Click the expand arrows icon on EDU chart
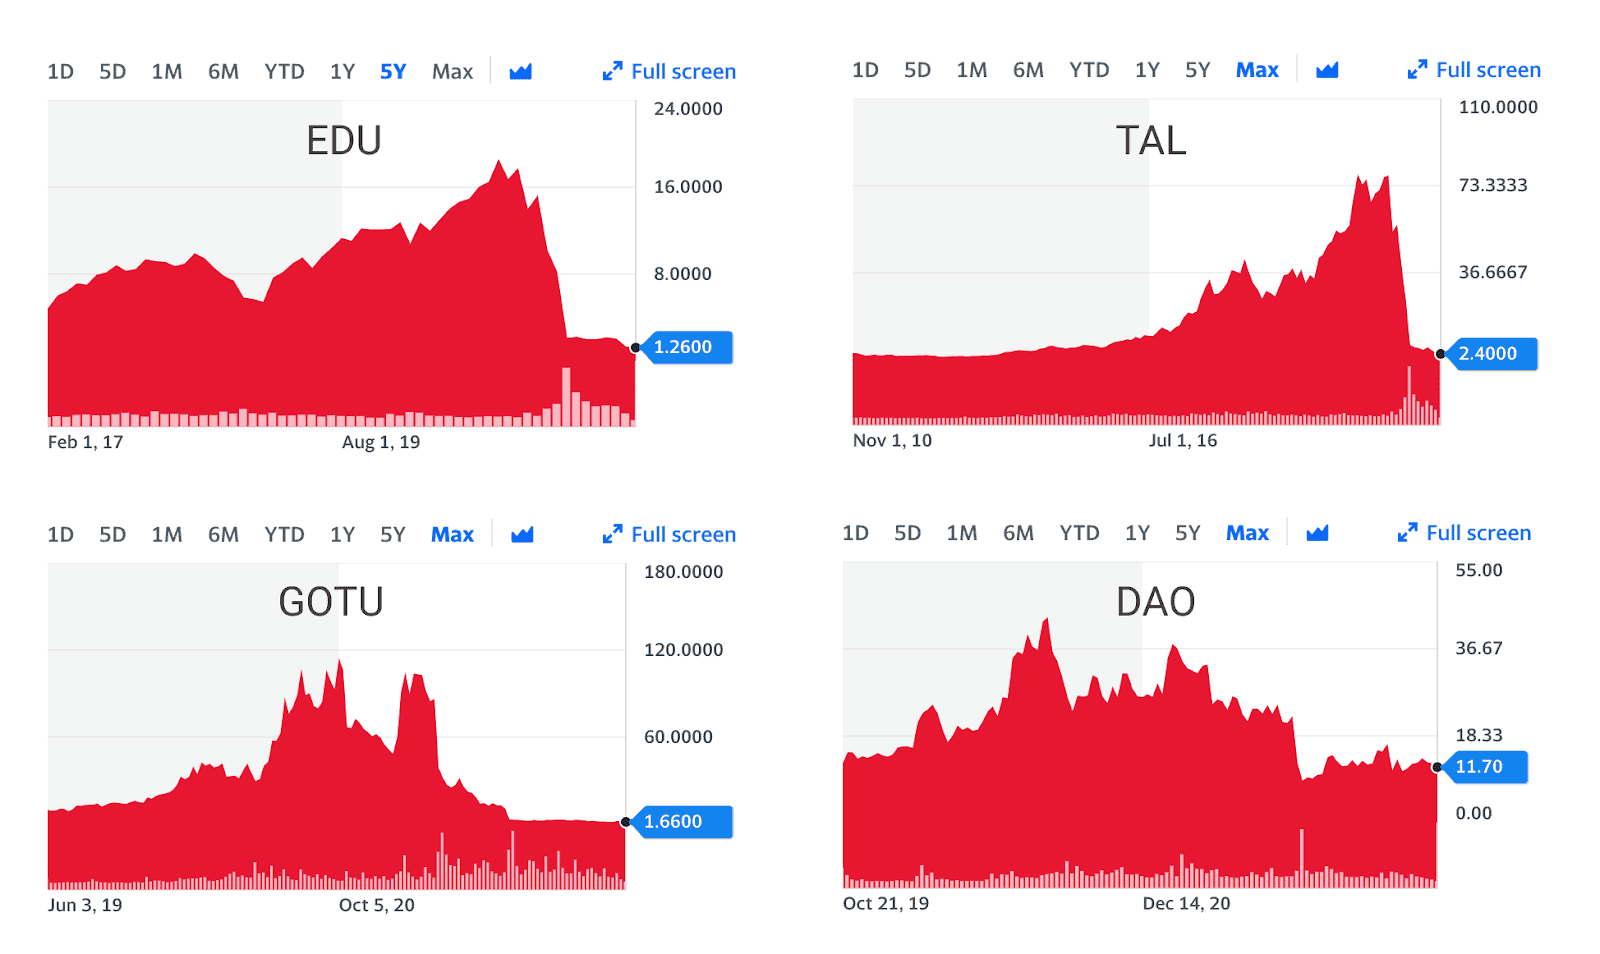The width and height of the screenshot is (1600, 954). pos(612,72)
